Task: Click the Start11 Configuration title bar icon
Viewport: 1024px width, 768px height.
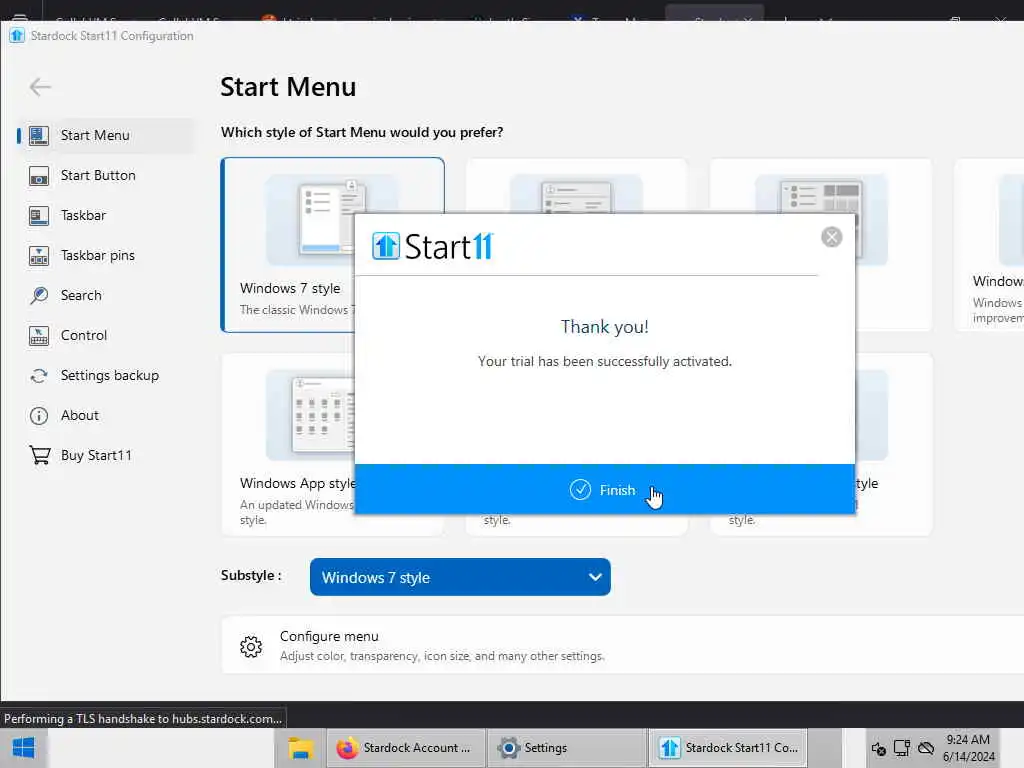Action: 16,35
